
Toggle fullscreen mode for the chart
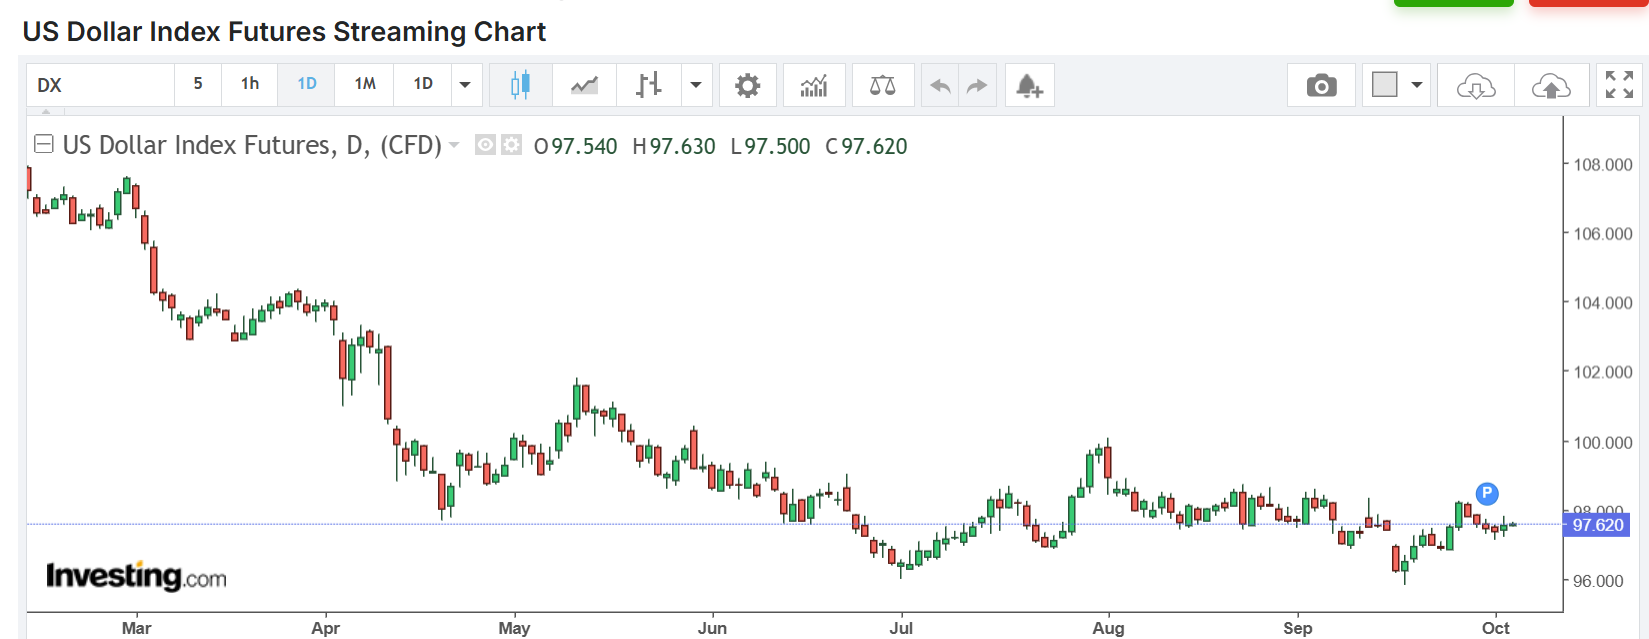coord(1619,85)
